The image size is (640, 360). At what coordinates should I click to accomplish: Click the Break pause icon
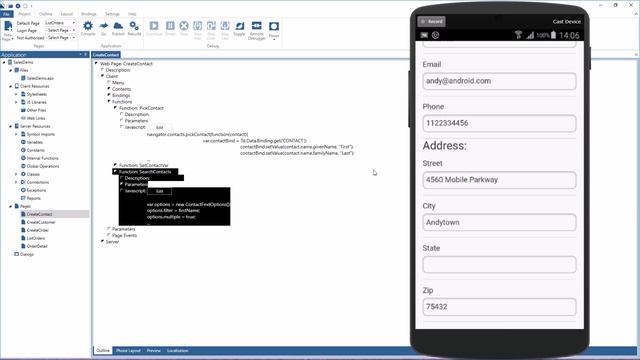click(170, 26)
